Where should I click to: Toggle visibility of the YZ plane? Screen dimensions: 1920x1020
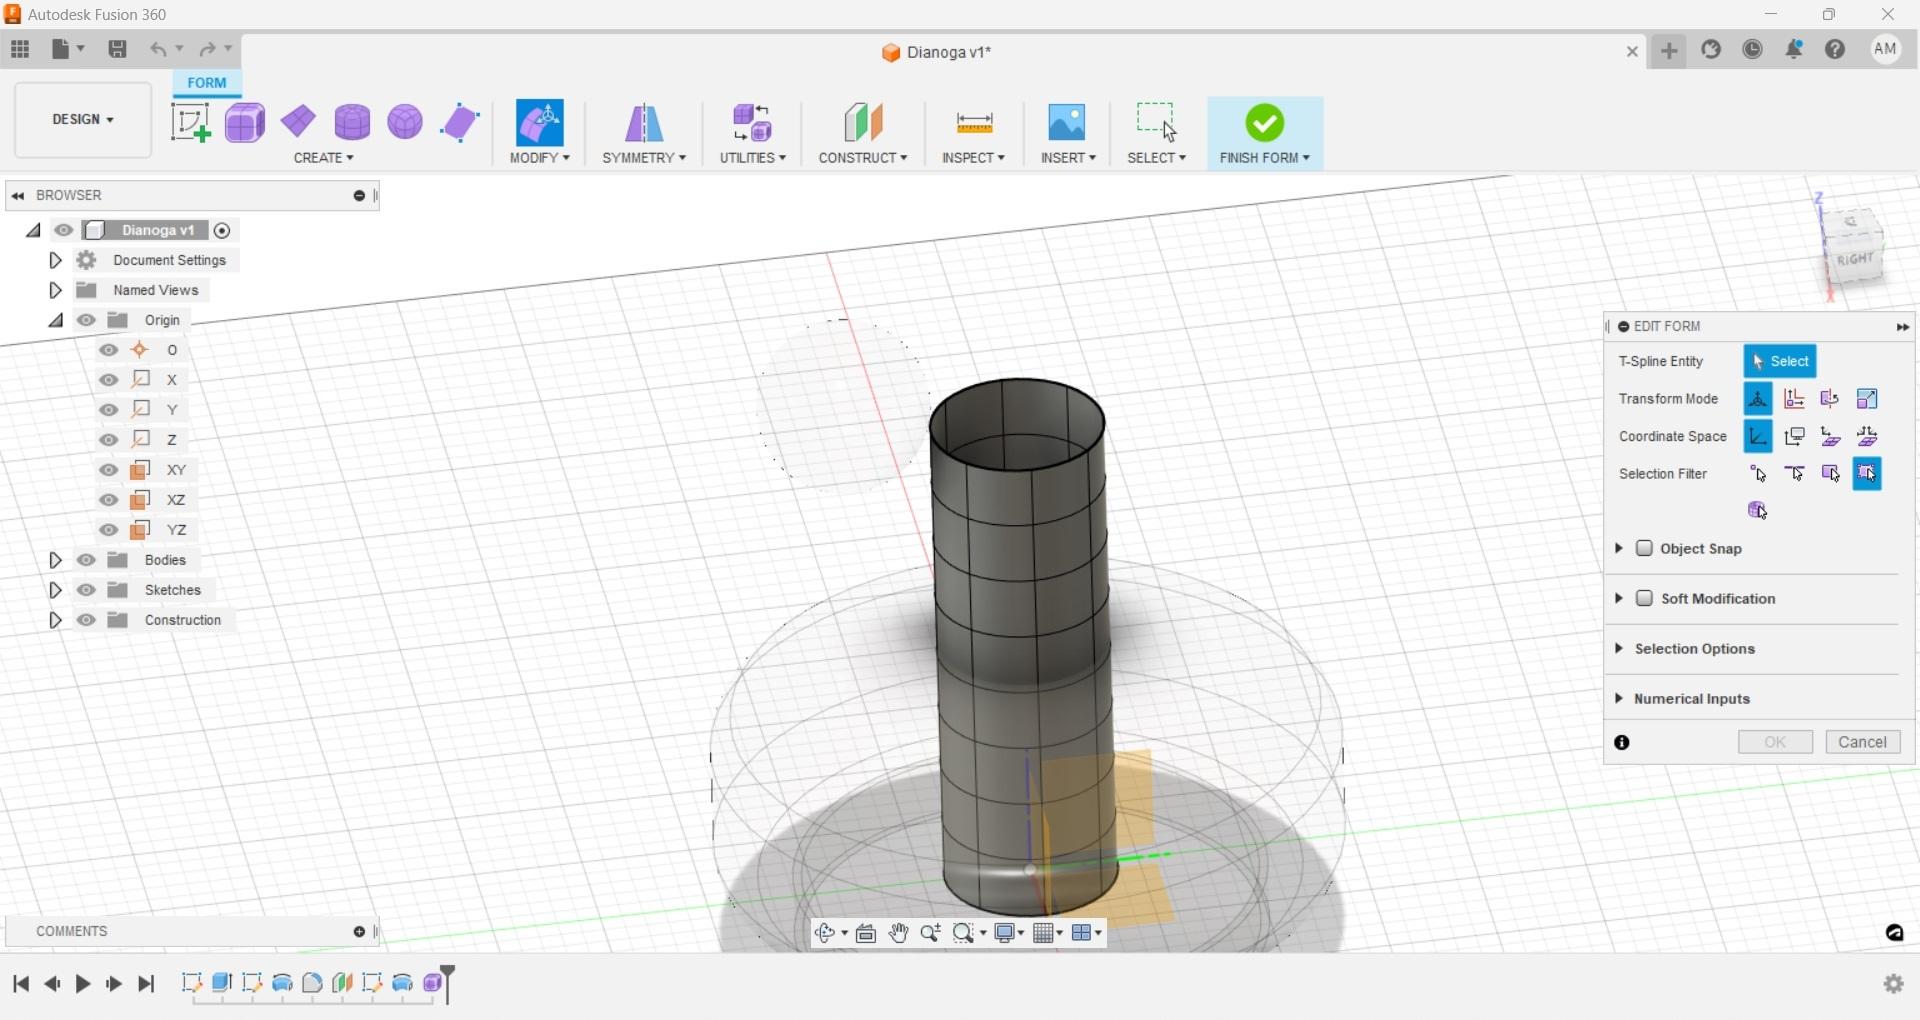click(109, 530)
